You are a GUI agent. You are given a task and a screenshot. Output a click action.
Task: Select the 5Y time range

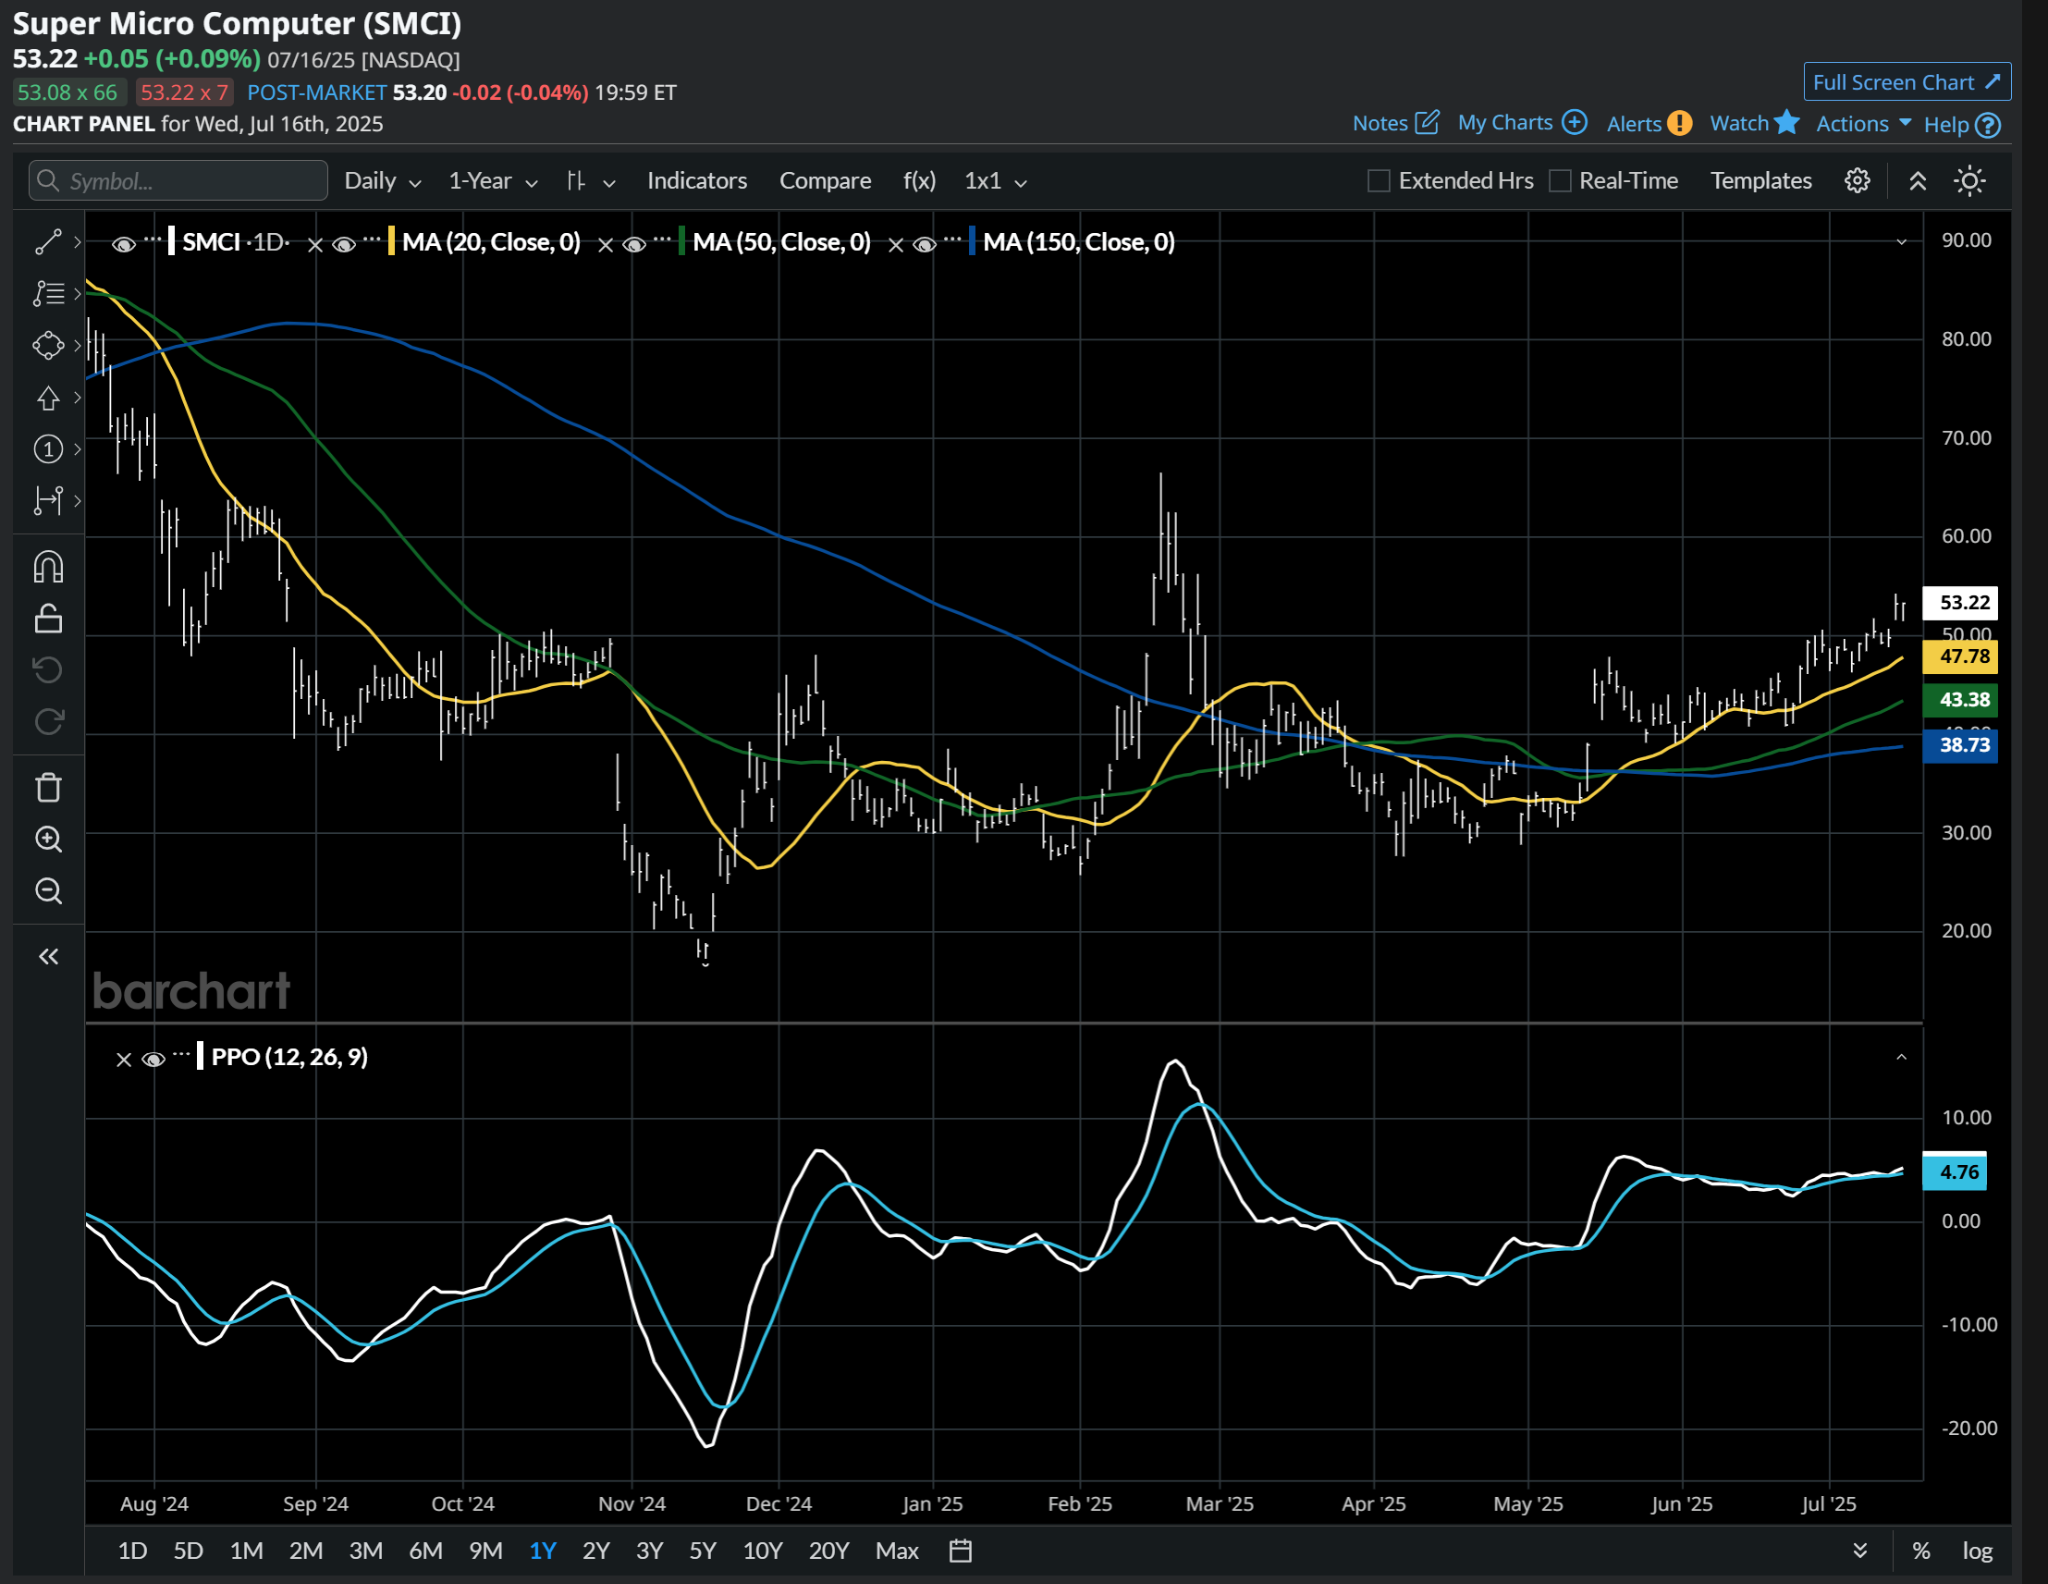pyautogui.click(x=702, y=1551)
